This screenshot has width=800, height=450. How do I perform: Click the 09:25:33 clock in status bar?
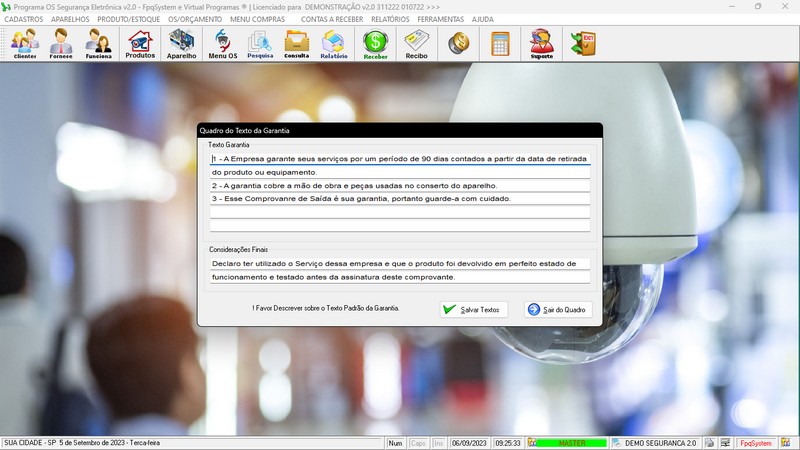click(x=508, y=443)
